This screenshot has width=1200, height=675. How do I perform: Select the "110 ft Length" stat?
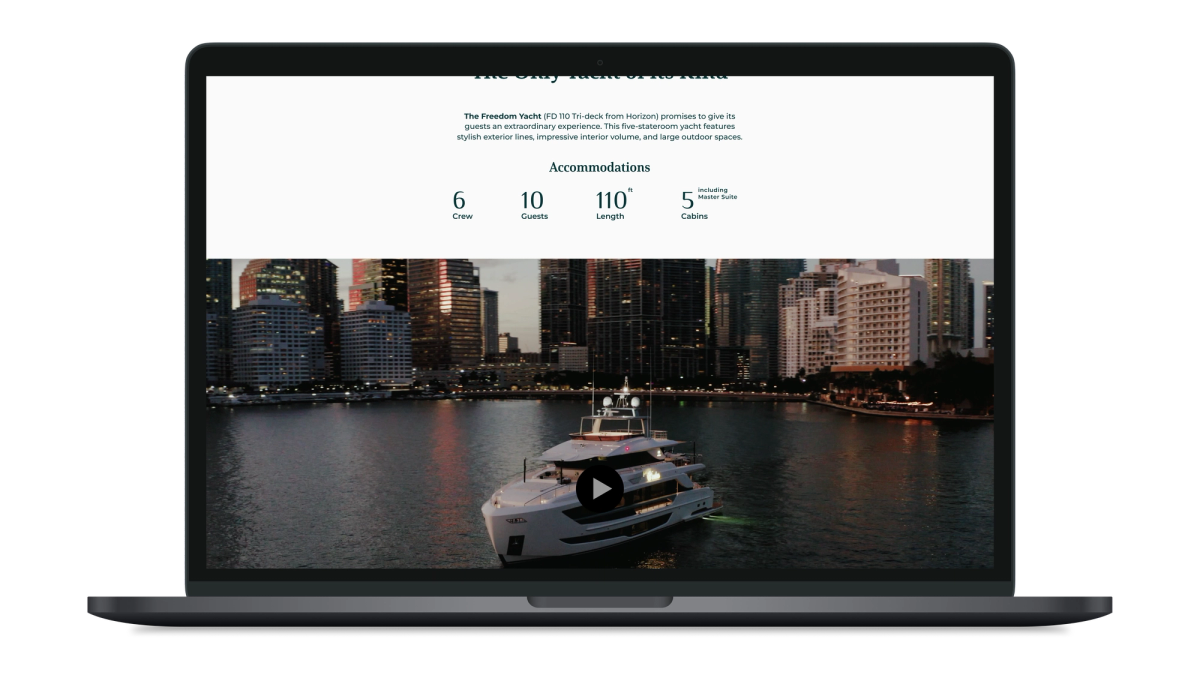(x=613, y=204)
